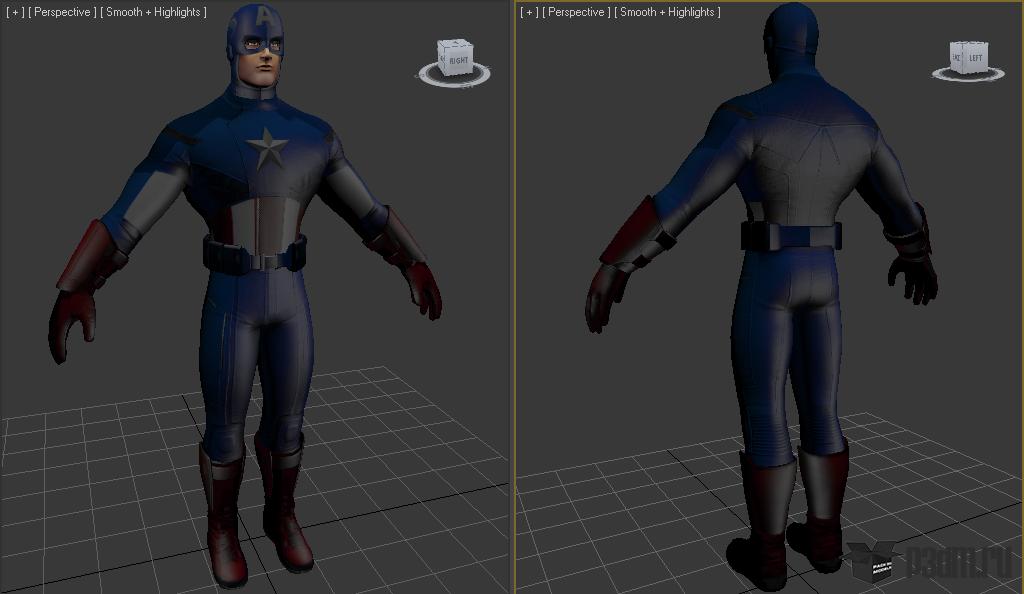Image resolution: width=1024 pixels, height=594 pixels.
Task: Click the BACK face of the right ViewCube
Action: click(x=956, y=57)
